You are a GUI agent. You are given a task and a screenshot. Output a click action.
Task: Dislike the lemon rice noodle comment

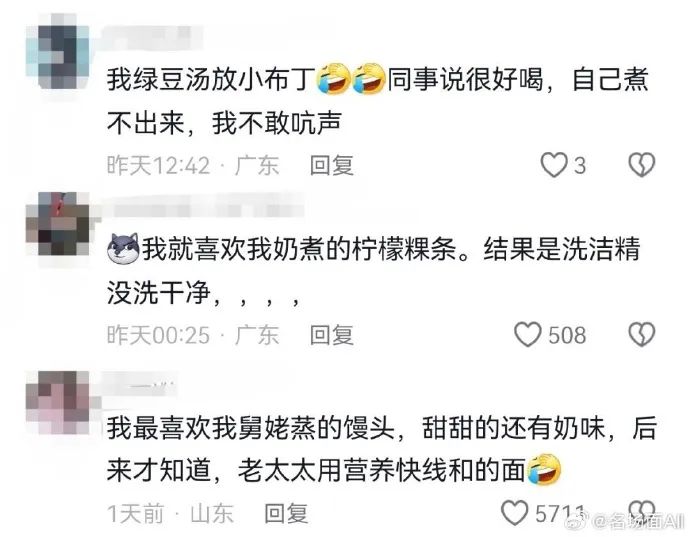click(642, 335)
